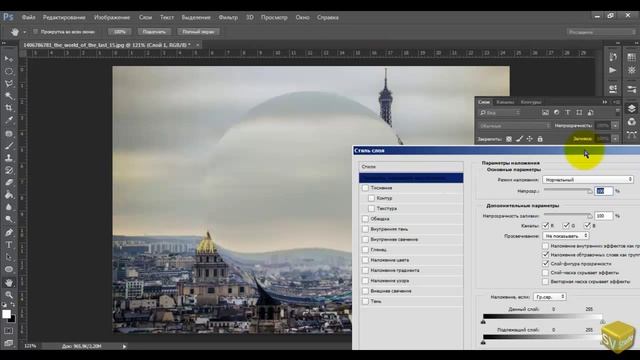
Task: Enable the Обводка effect checkbox
Action: (365, 219)
